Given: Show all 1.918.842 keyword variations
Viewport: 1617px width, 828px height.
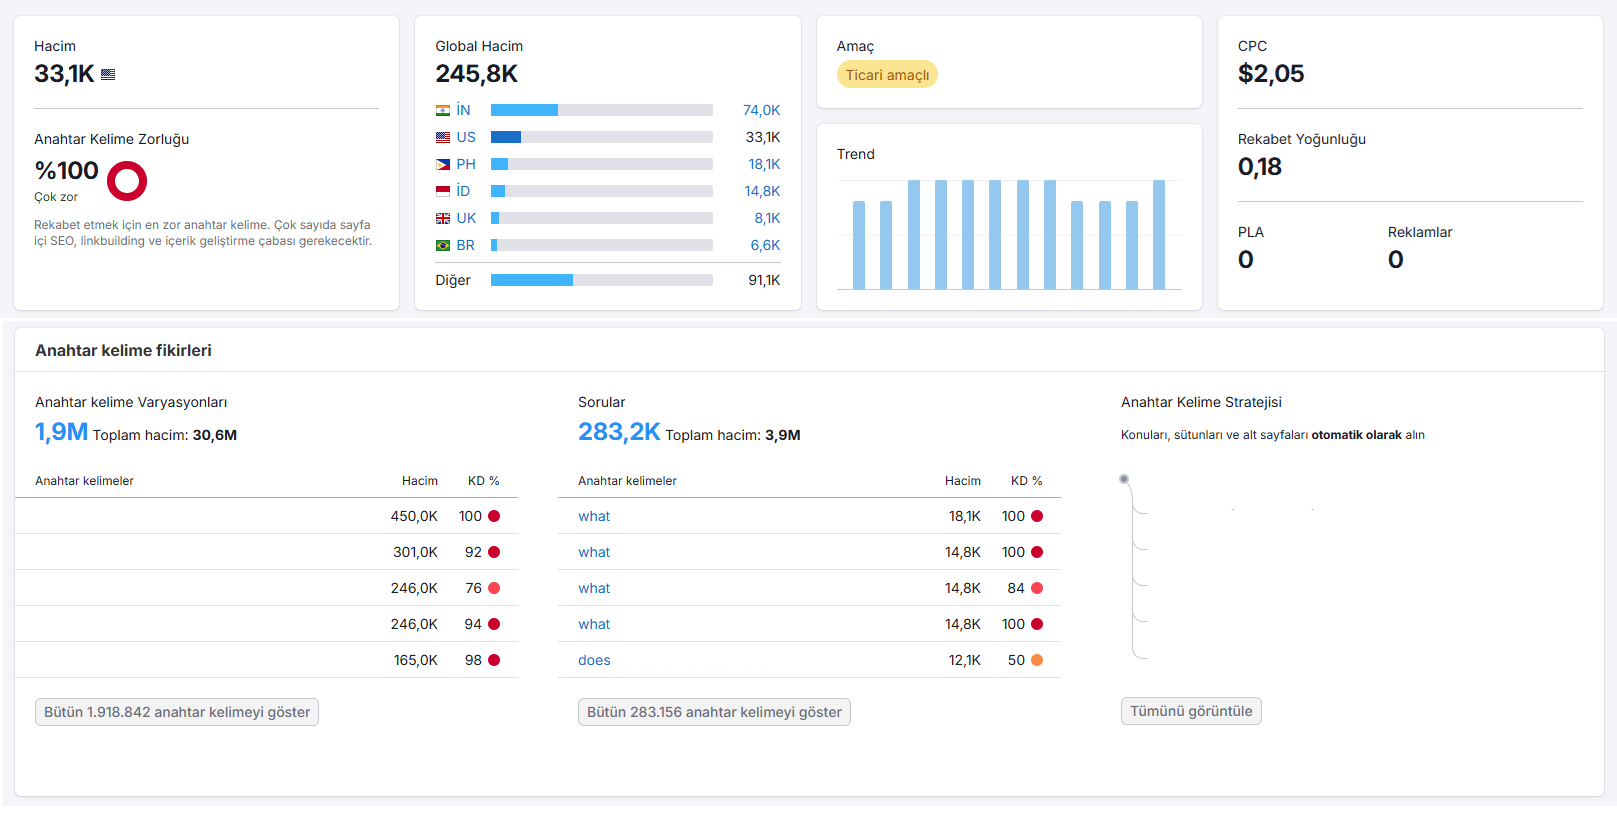Looking at the screenshot, I should click(177, 712).
